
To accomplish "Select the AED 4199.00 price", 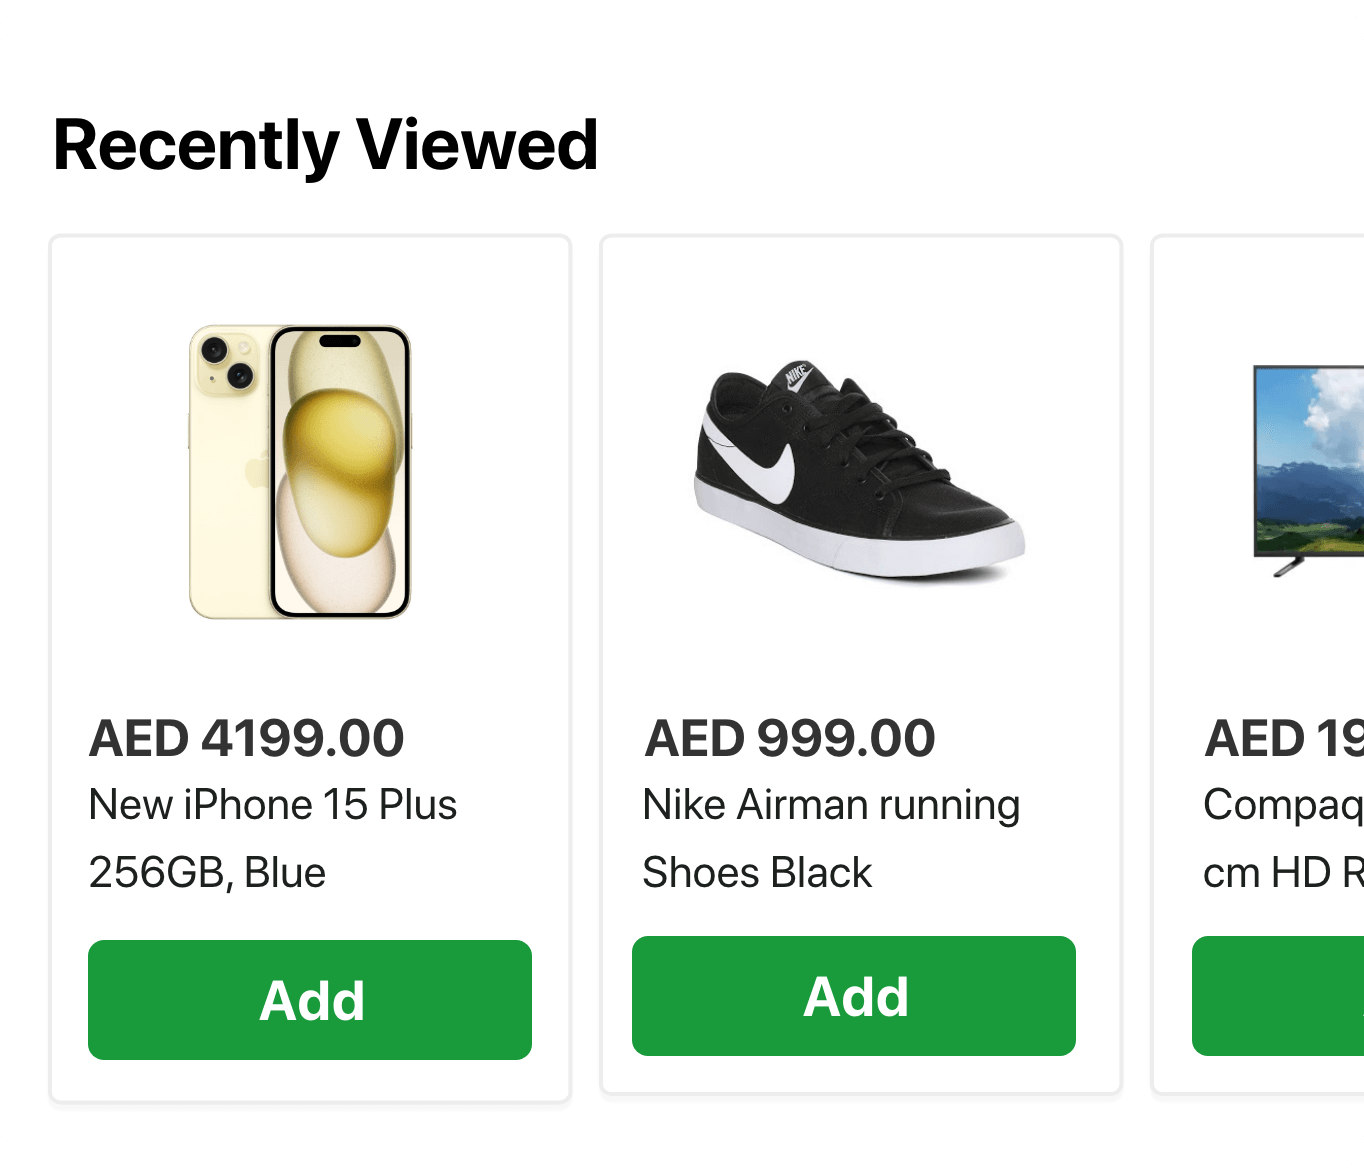I will pyautogui.click(x=246, y=738).
